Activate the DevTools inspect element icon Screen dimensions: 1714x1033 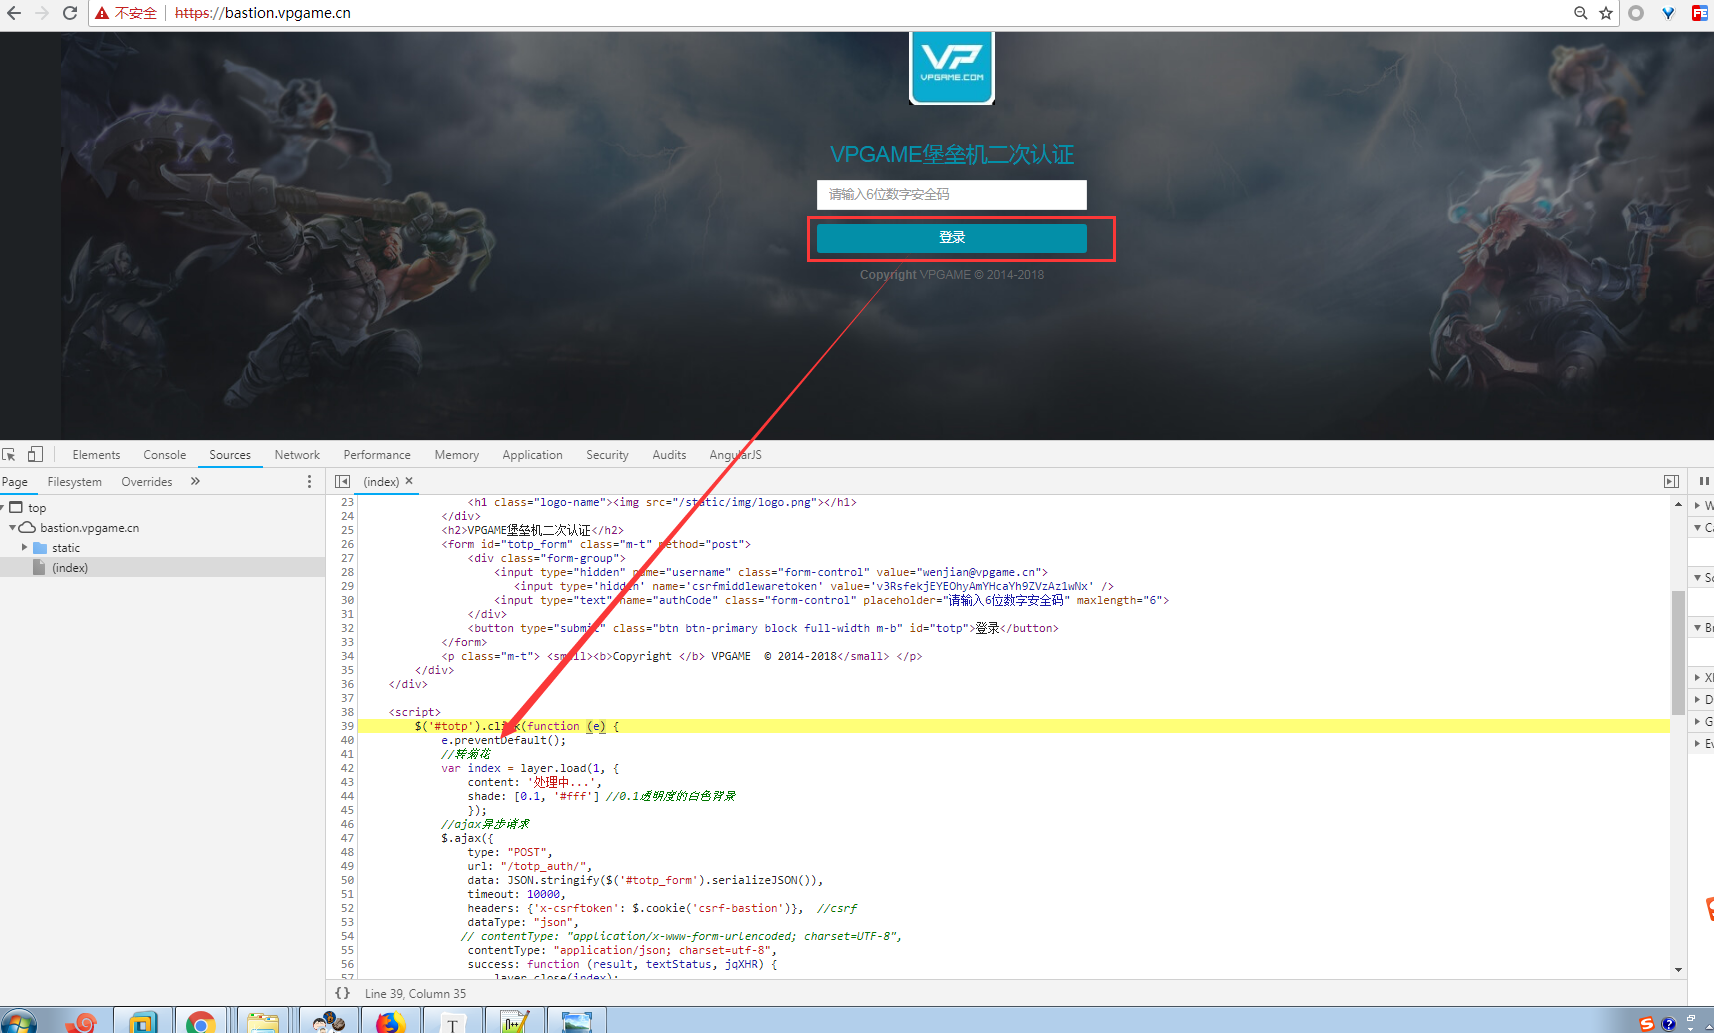tap(9, 454)
